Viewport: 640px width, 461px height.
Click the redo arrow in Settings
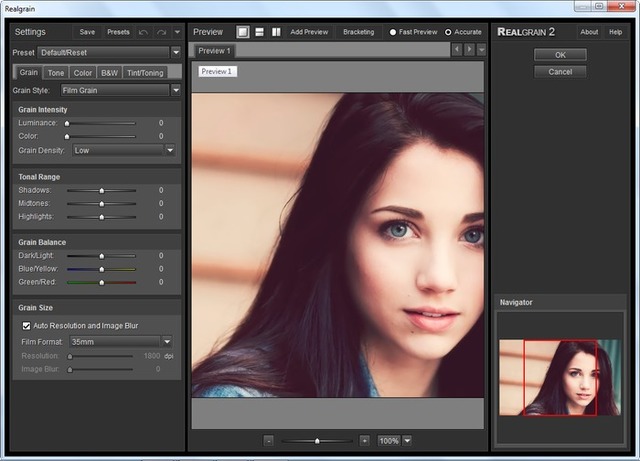tap(161, 32)
